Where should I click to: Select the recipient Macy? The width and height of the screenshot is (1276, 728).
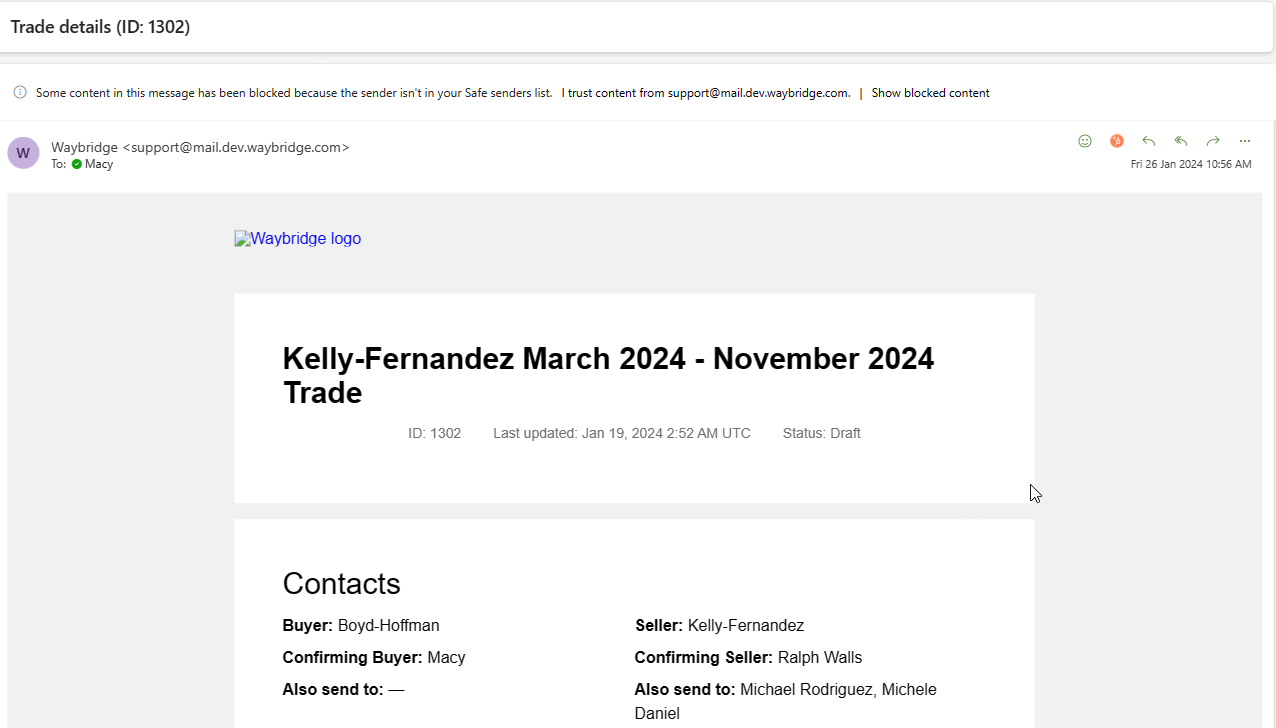[x=99, y=164]
